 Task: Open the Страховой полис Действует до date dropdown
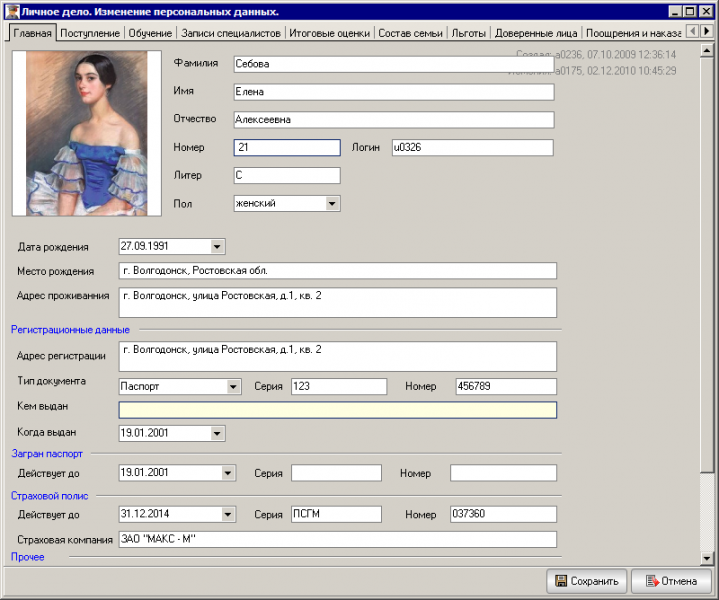click(x=228, y=515)
